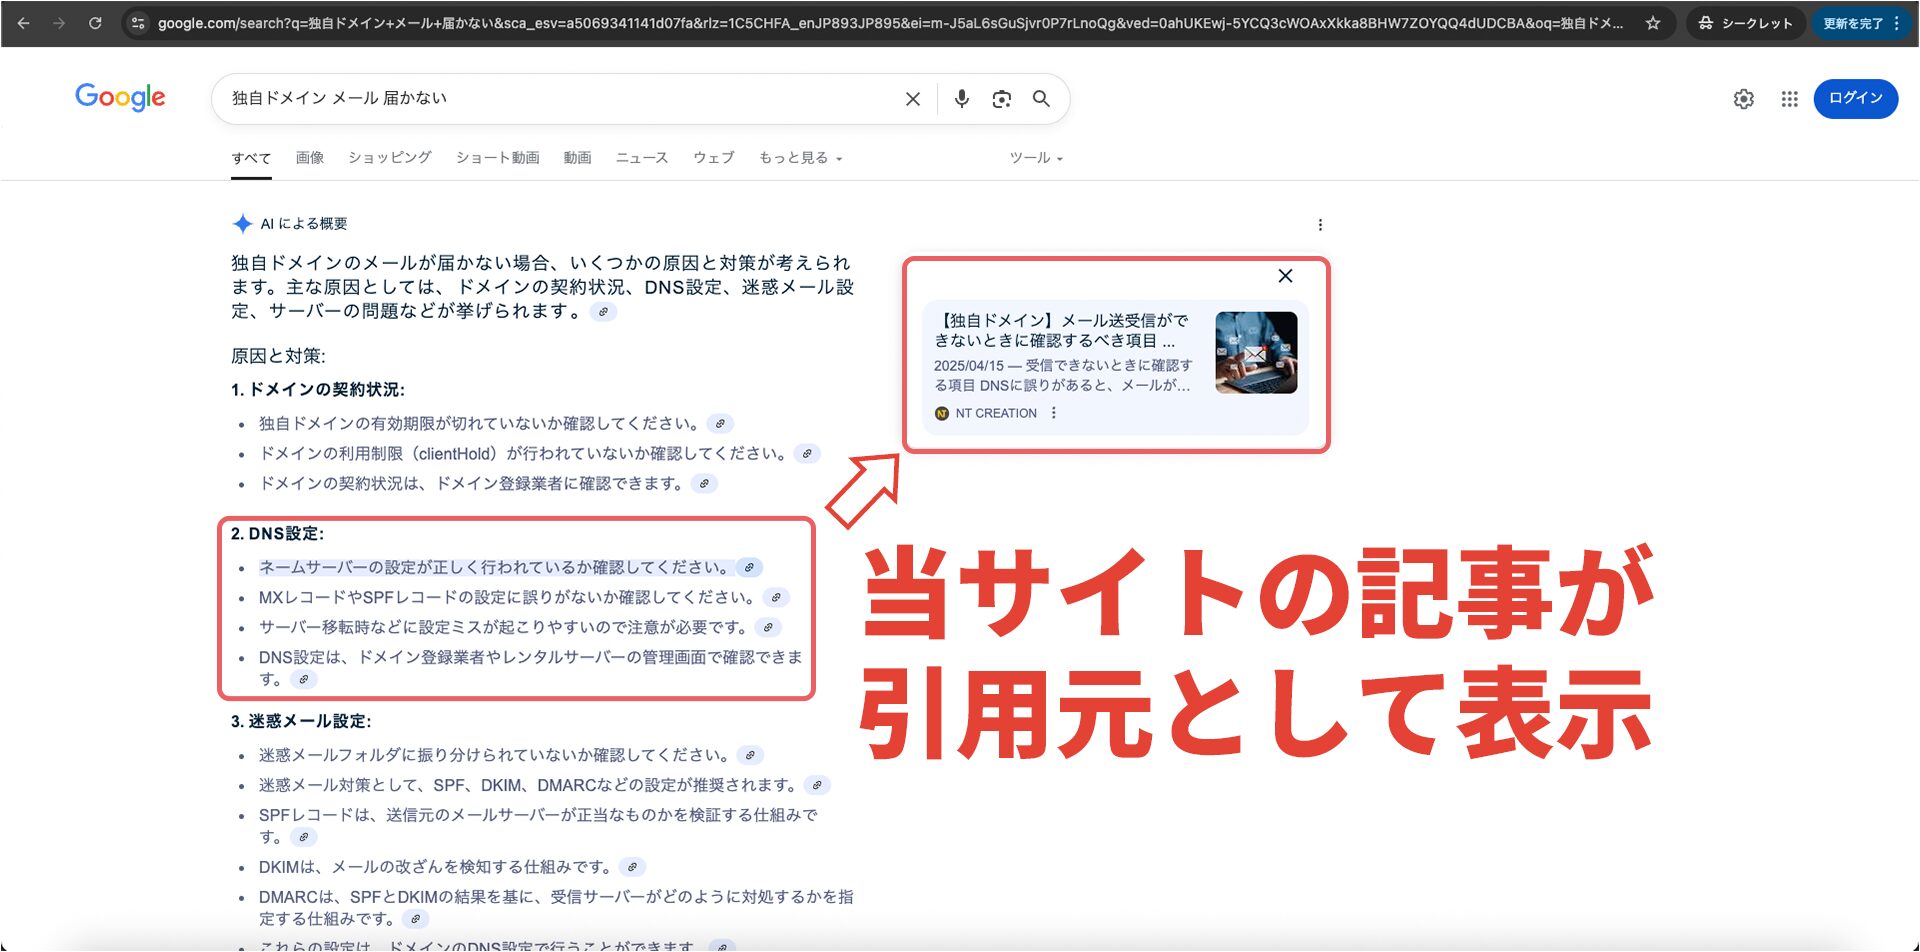1920x952 pixels.
Task: Select the すべて tab
Action: 251,158
